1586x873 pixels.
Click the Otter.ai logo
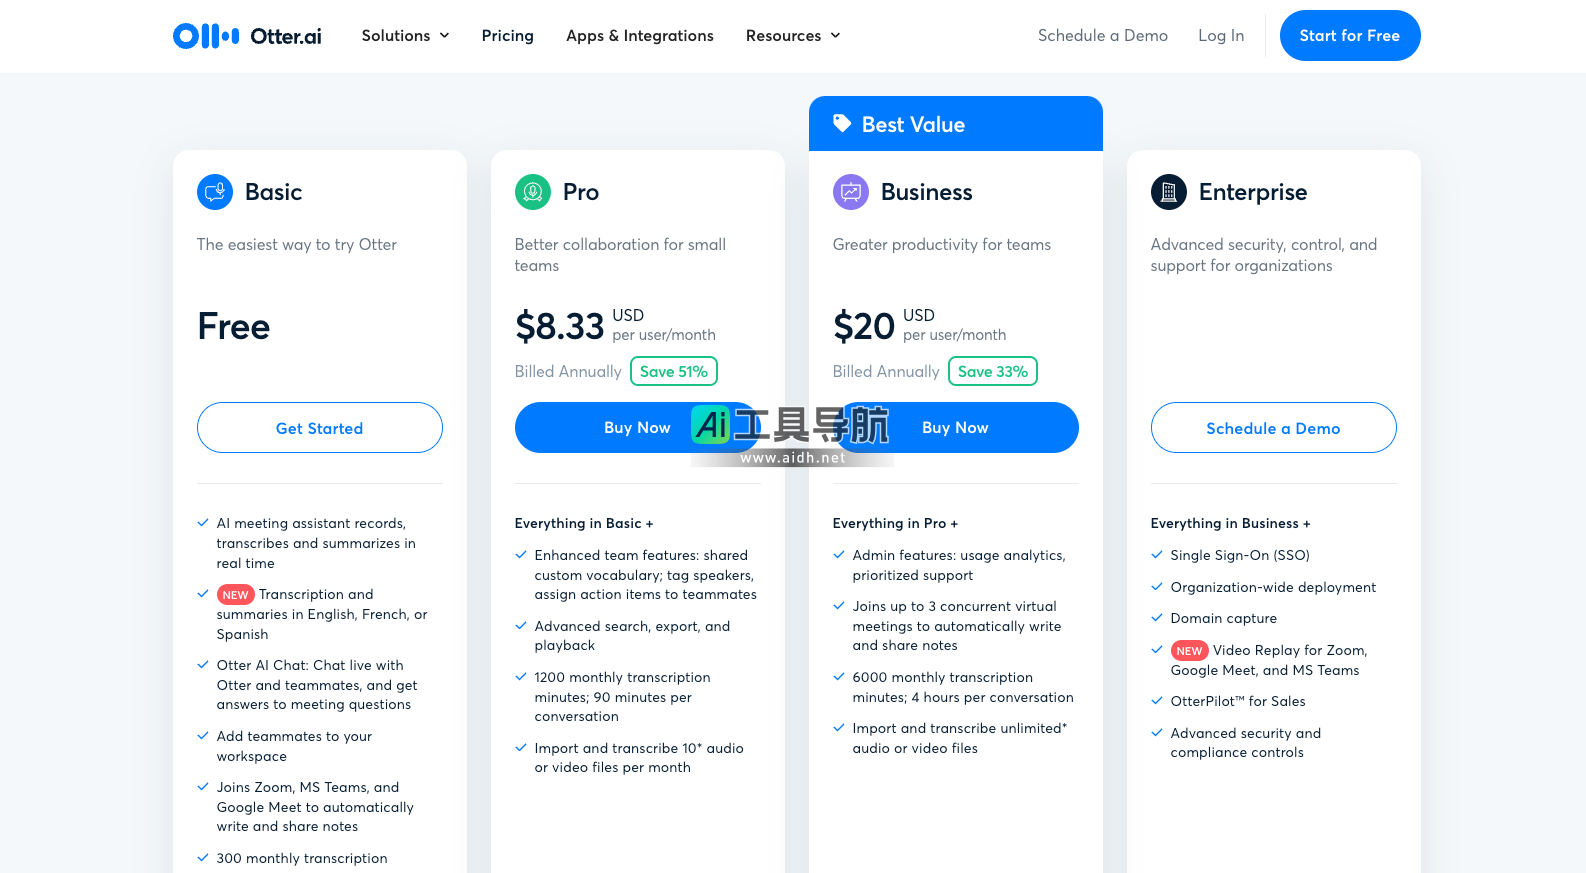point(247,36)
